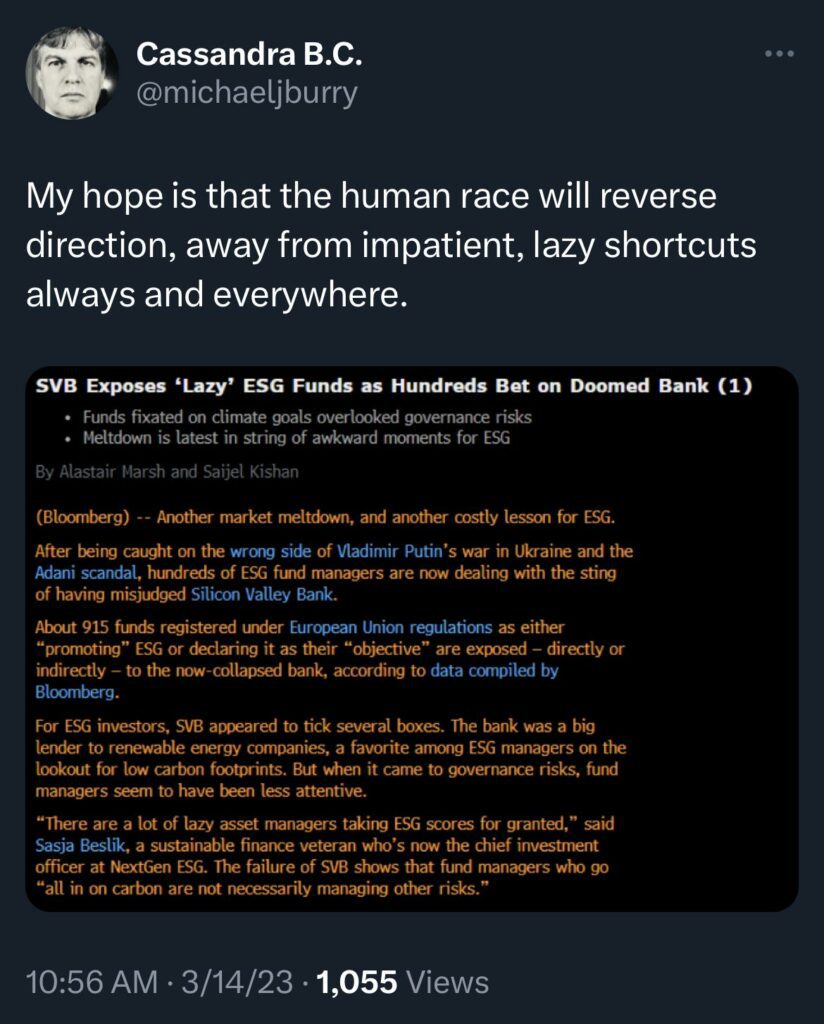Open the three-dot more options menu

(x=777, y=55)
